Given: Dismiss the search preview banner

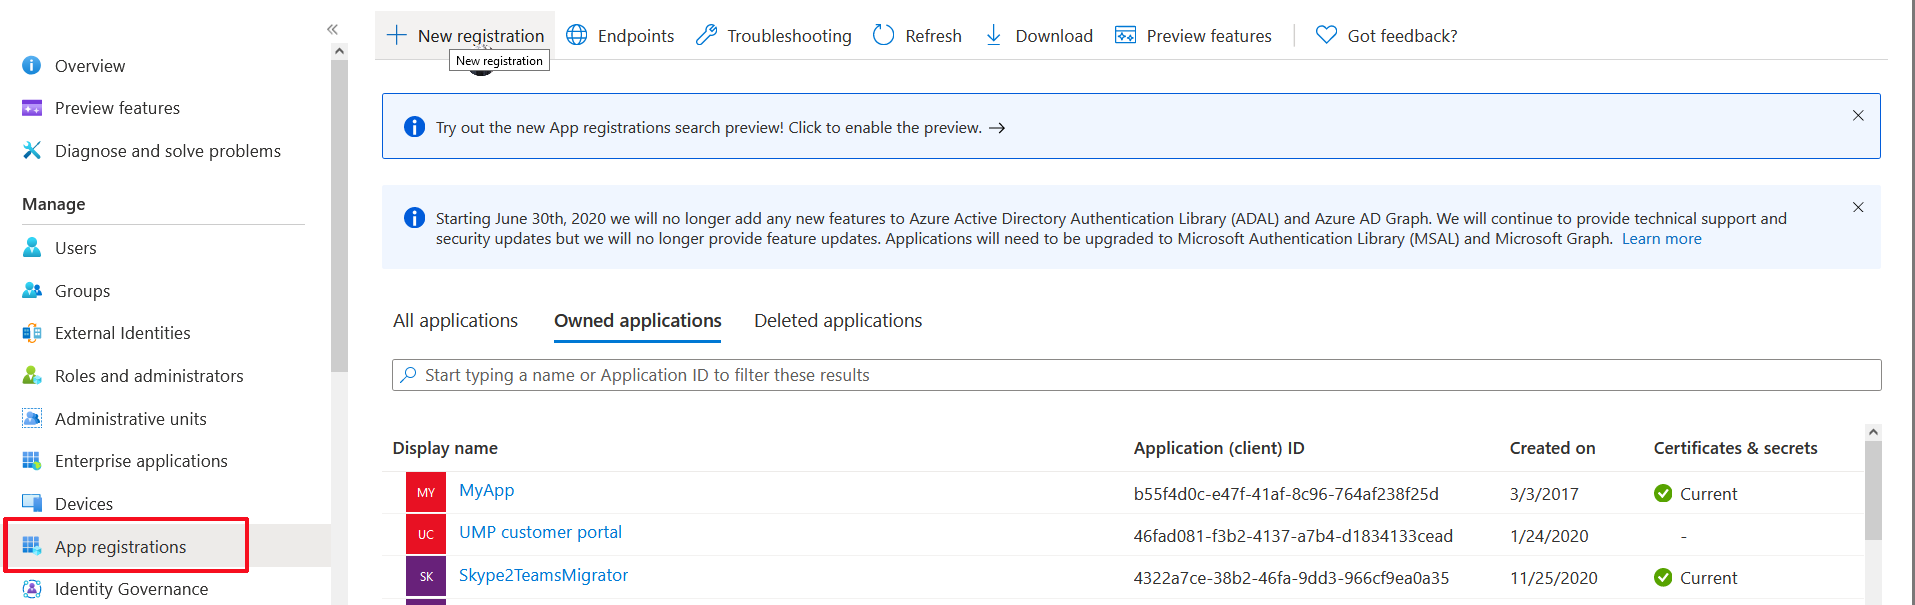Looking at the screenshot, I should pyautogui.click(x=1857, y=115).
